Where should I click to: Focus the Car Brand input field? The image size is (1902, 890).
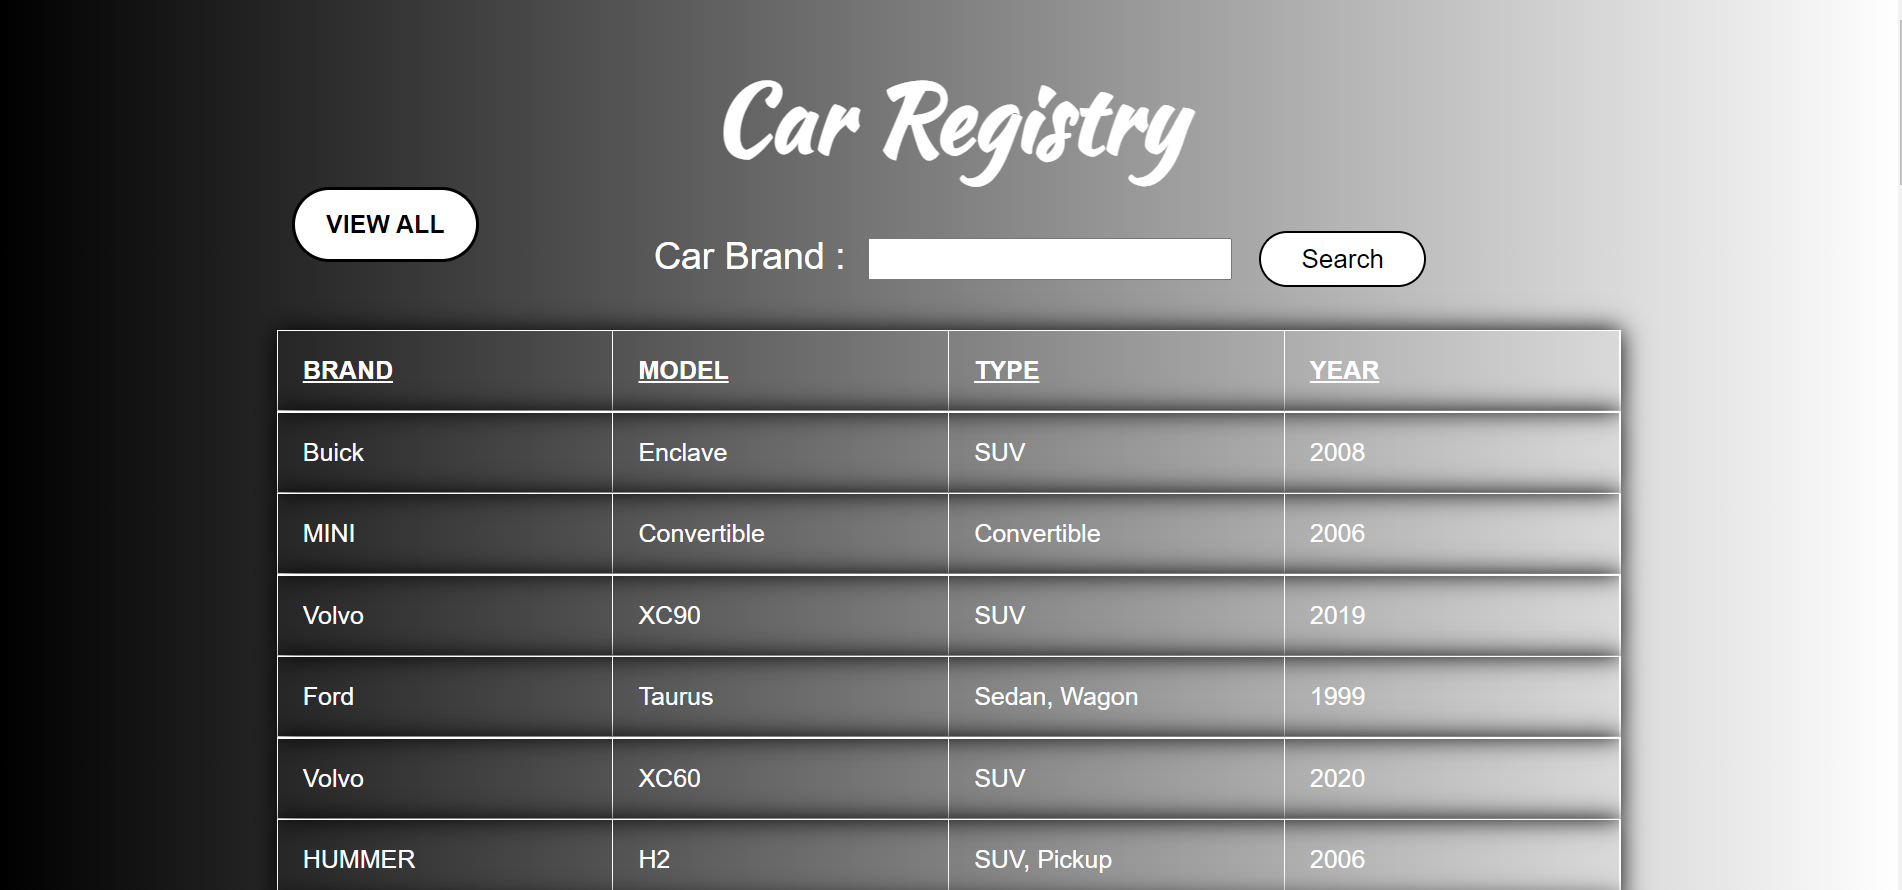click(1050, 259)
